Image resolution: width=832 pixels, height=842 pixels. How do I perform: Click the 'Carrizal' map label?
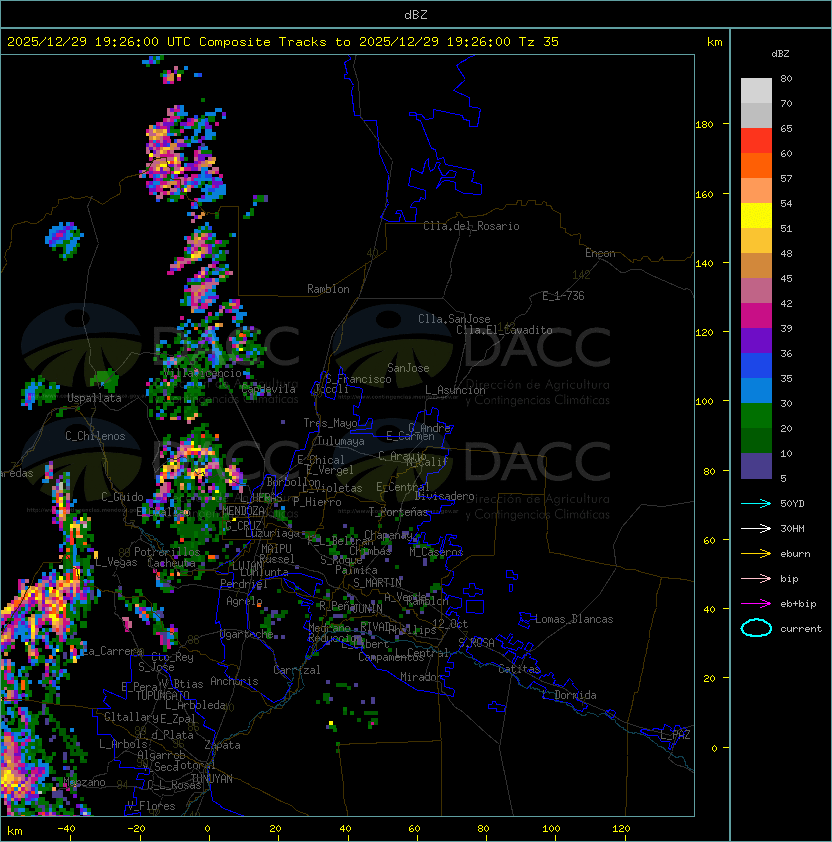click(x=296, y=670)
